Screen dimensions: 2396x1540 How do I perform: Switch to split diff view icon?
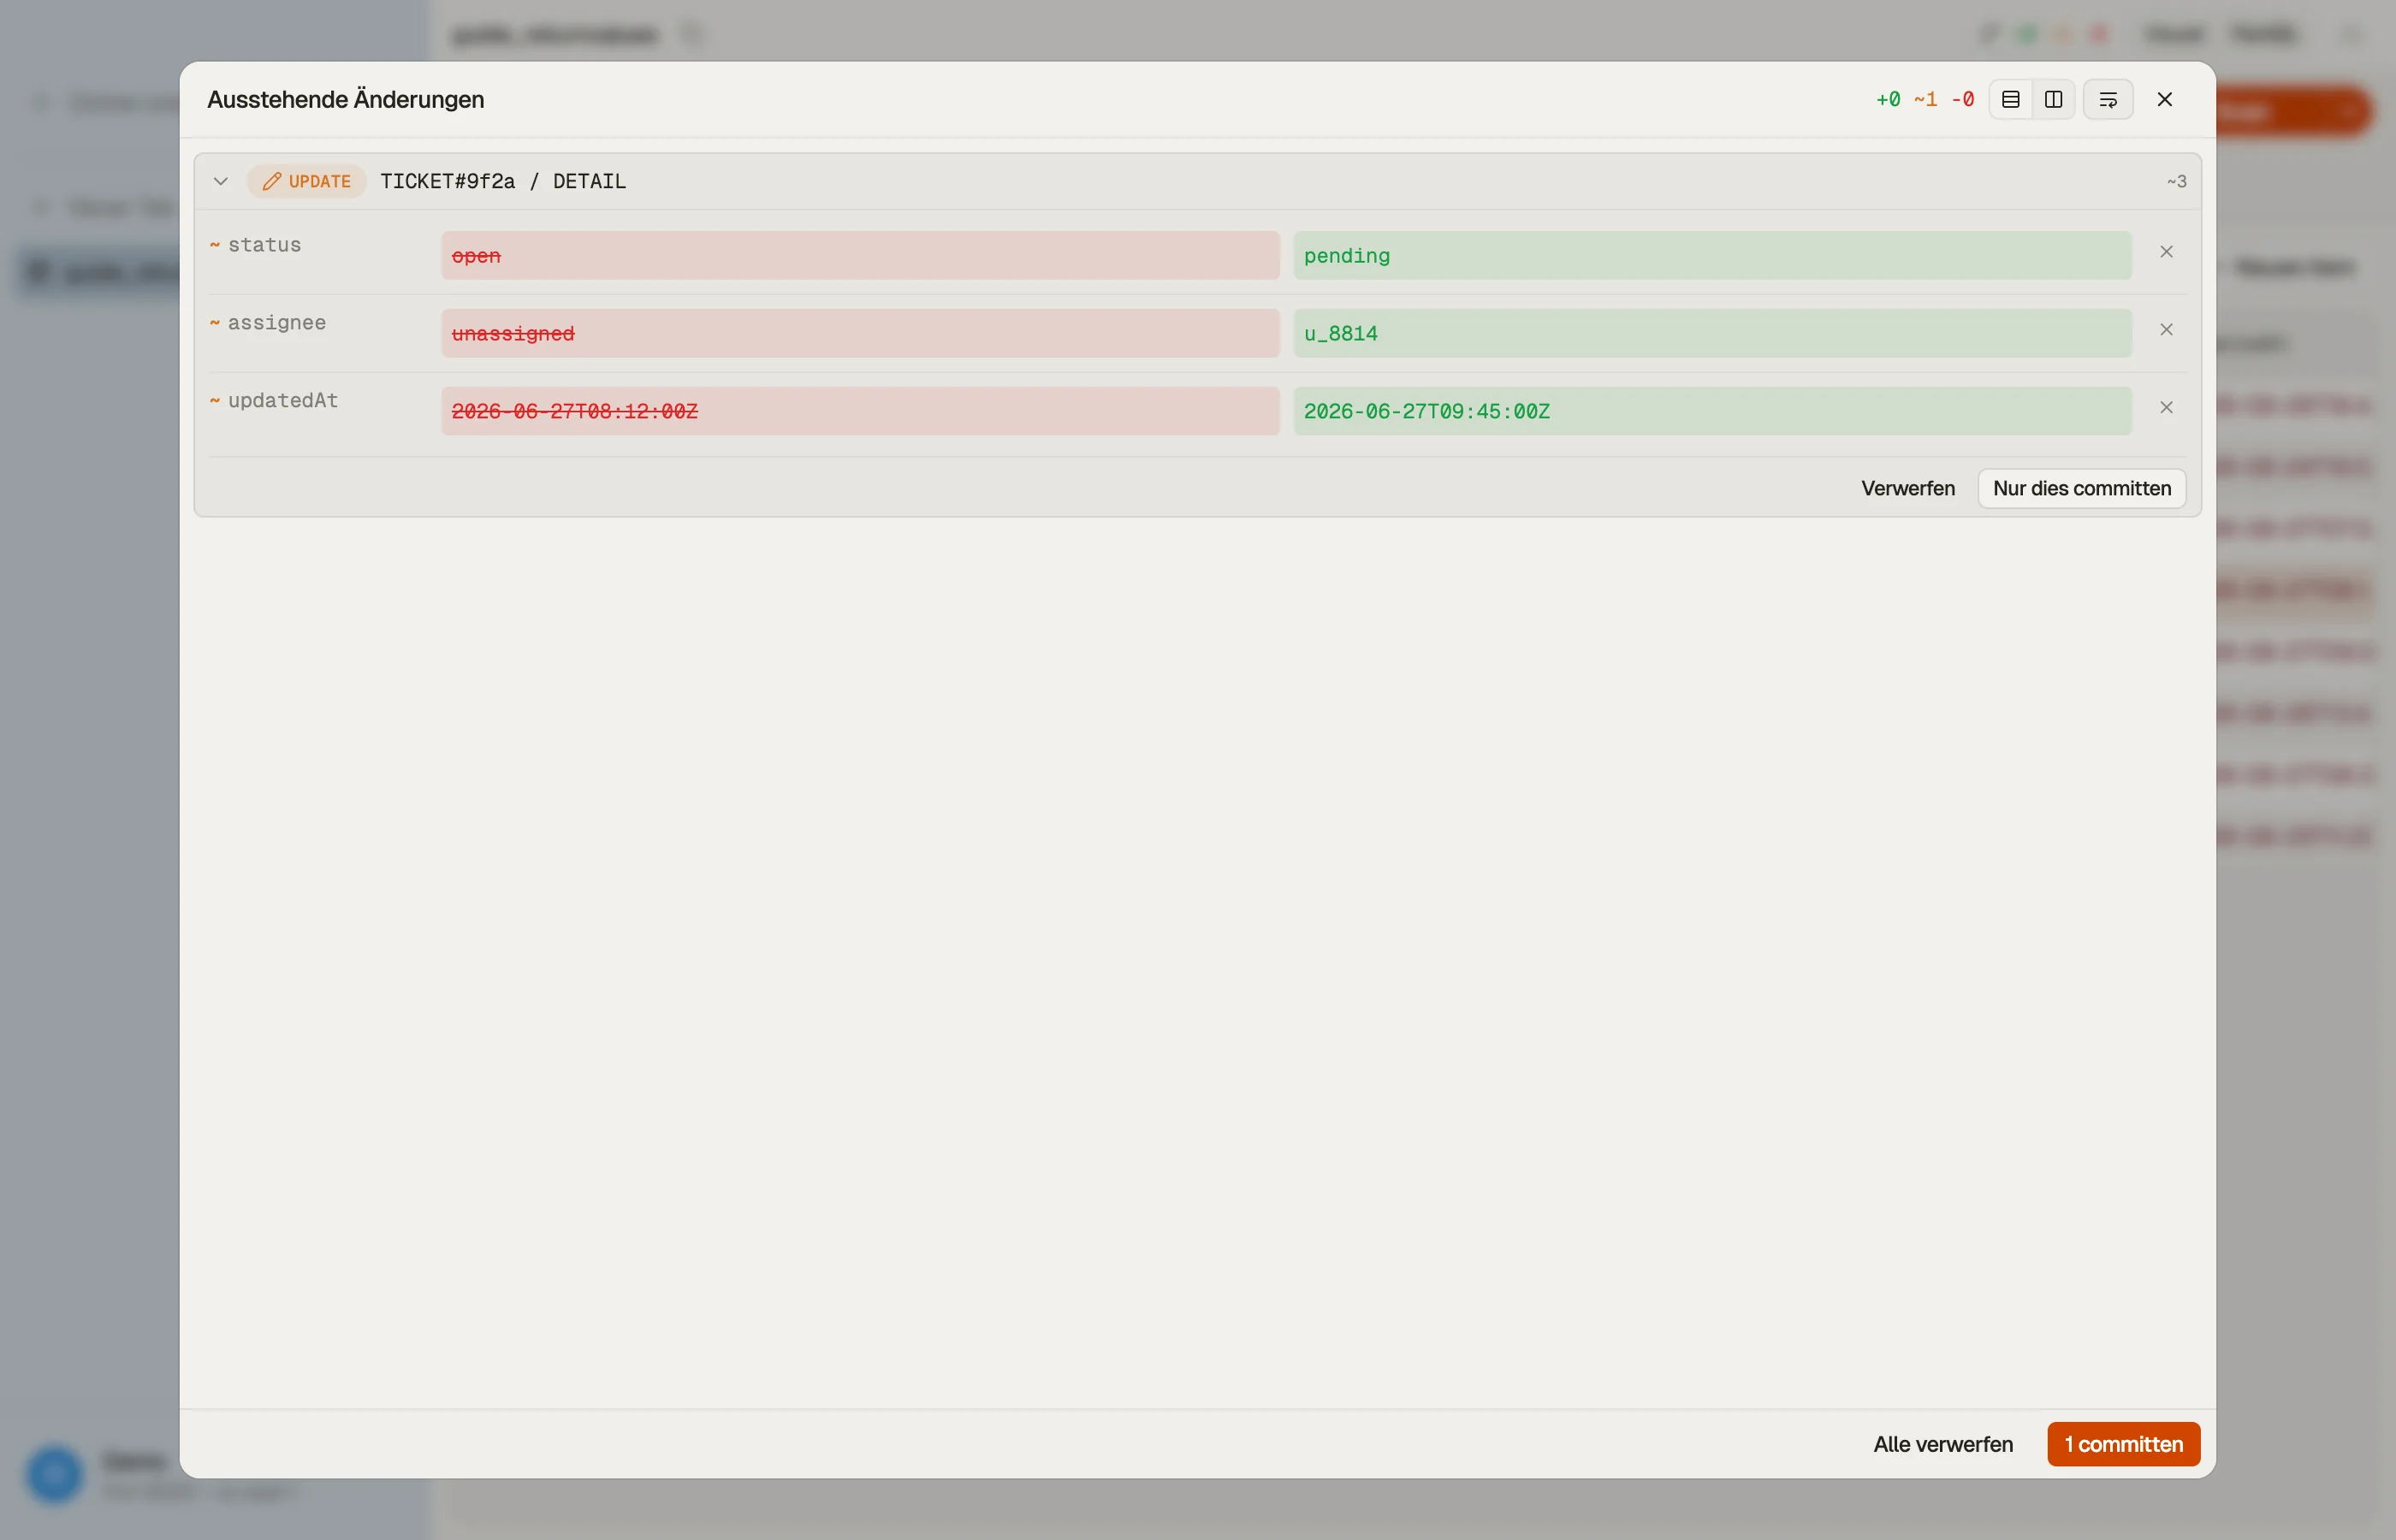click(2054, 99)
